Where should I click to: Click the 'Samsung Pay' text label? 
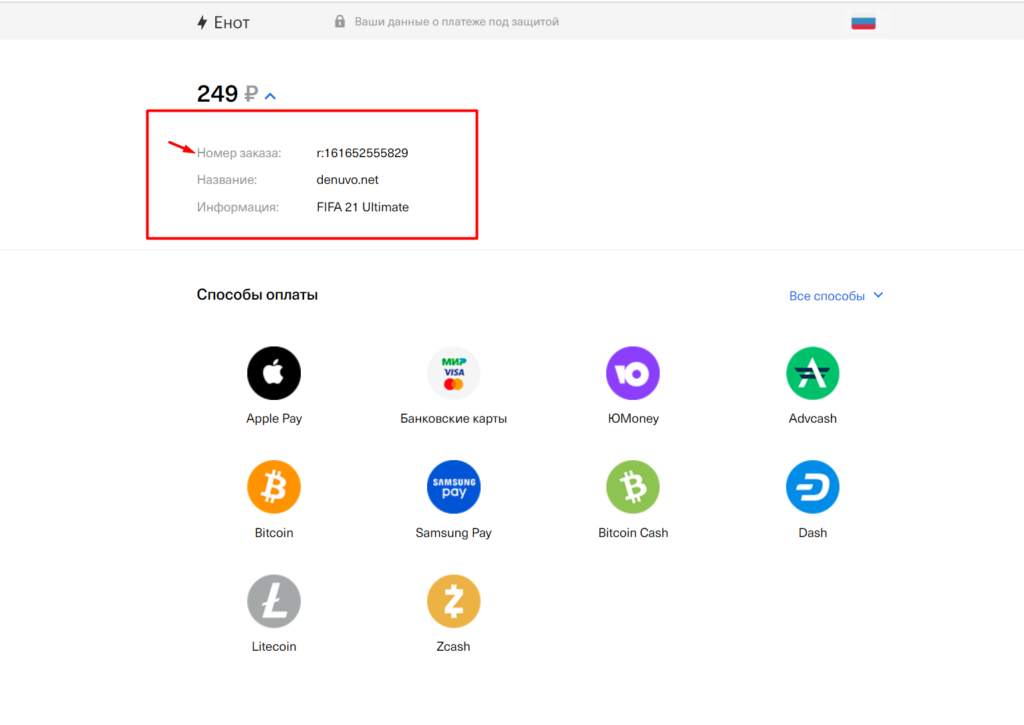(453, 533)
